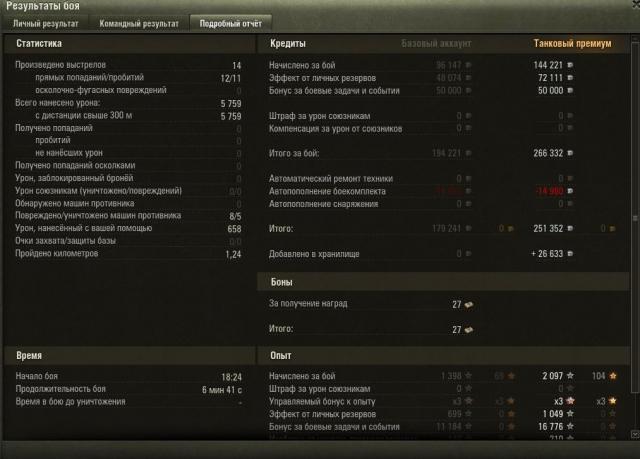Toggle the premium x3 experience bonus star

(570, 401)
